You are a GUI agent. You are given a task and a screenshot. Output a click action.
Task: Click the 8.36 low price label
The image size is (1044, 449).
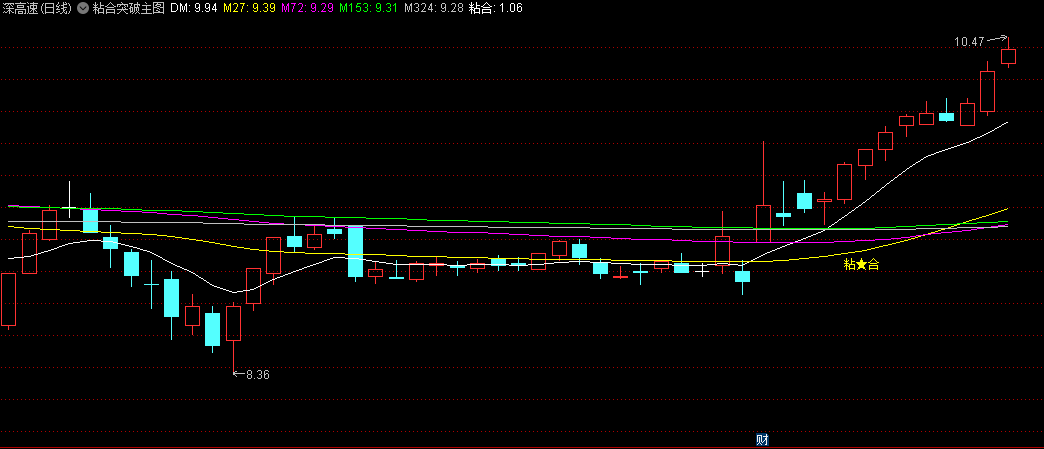pos(258,374)
